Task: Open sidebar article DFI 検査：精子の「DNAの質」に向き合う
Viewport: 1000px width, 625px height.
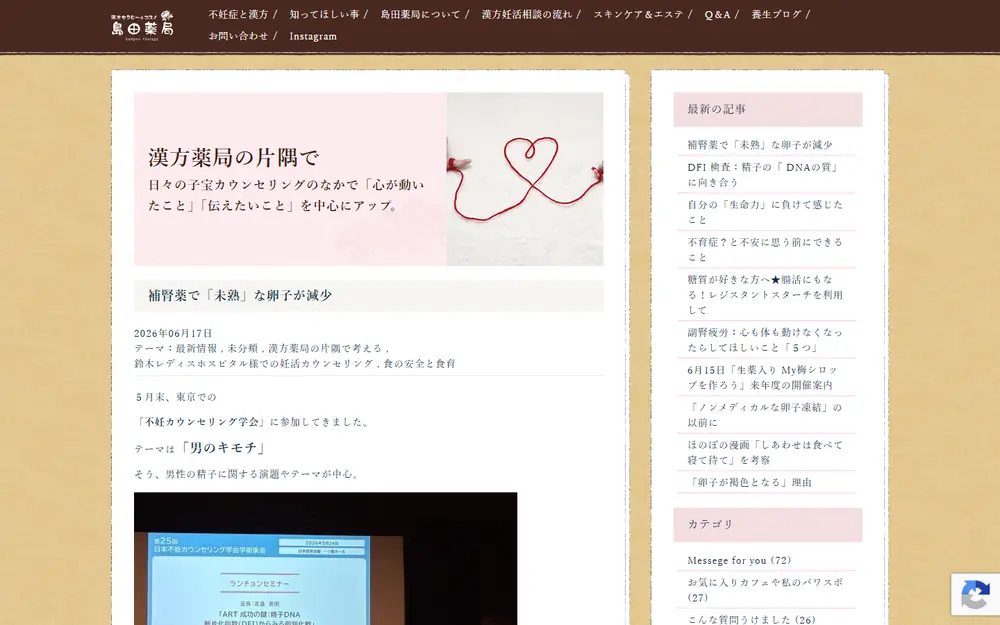Action: pyautogui.click(x=764, y=175)
